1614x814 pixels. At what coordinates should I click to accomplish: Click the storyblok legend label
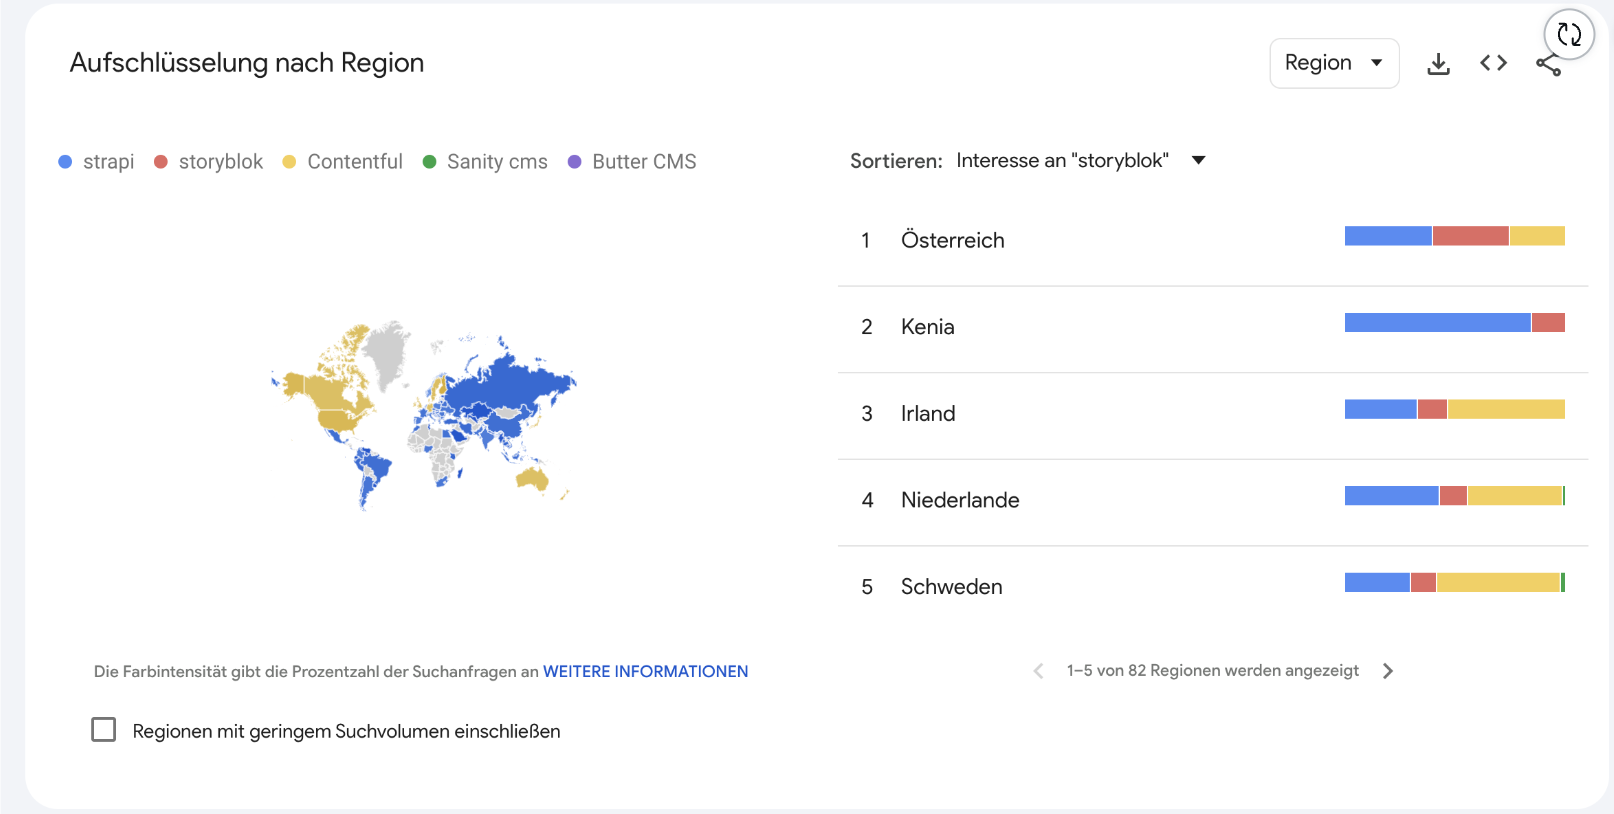[x=221, y=162]
